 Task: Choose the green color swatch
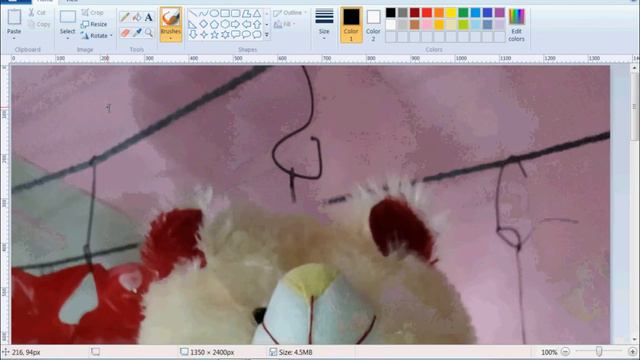click(x=463, y=13)
